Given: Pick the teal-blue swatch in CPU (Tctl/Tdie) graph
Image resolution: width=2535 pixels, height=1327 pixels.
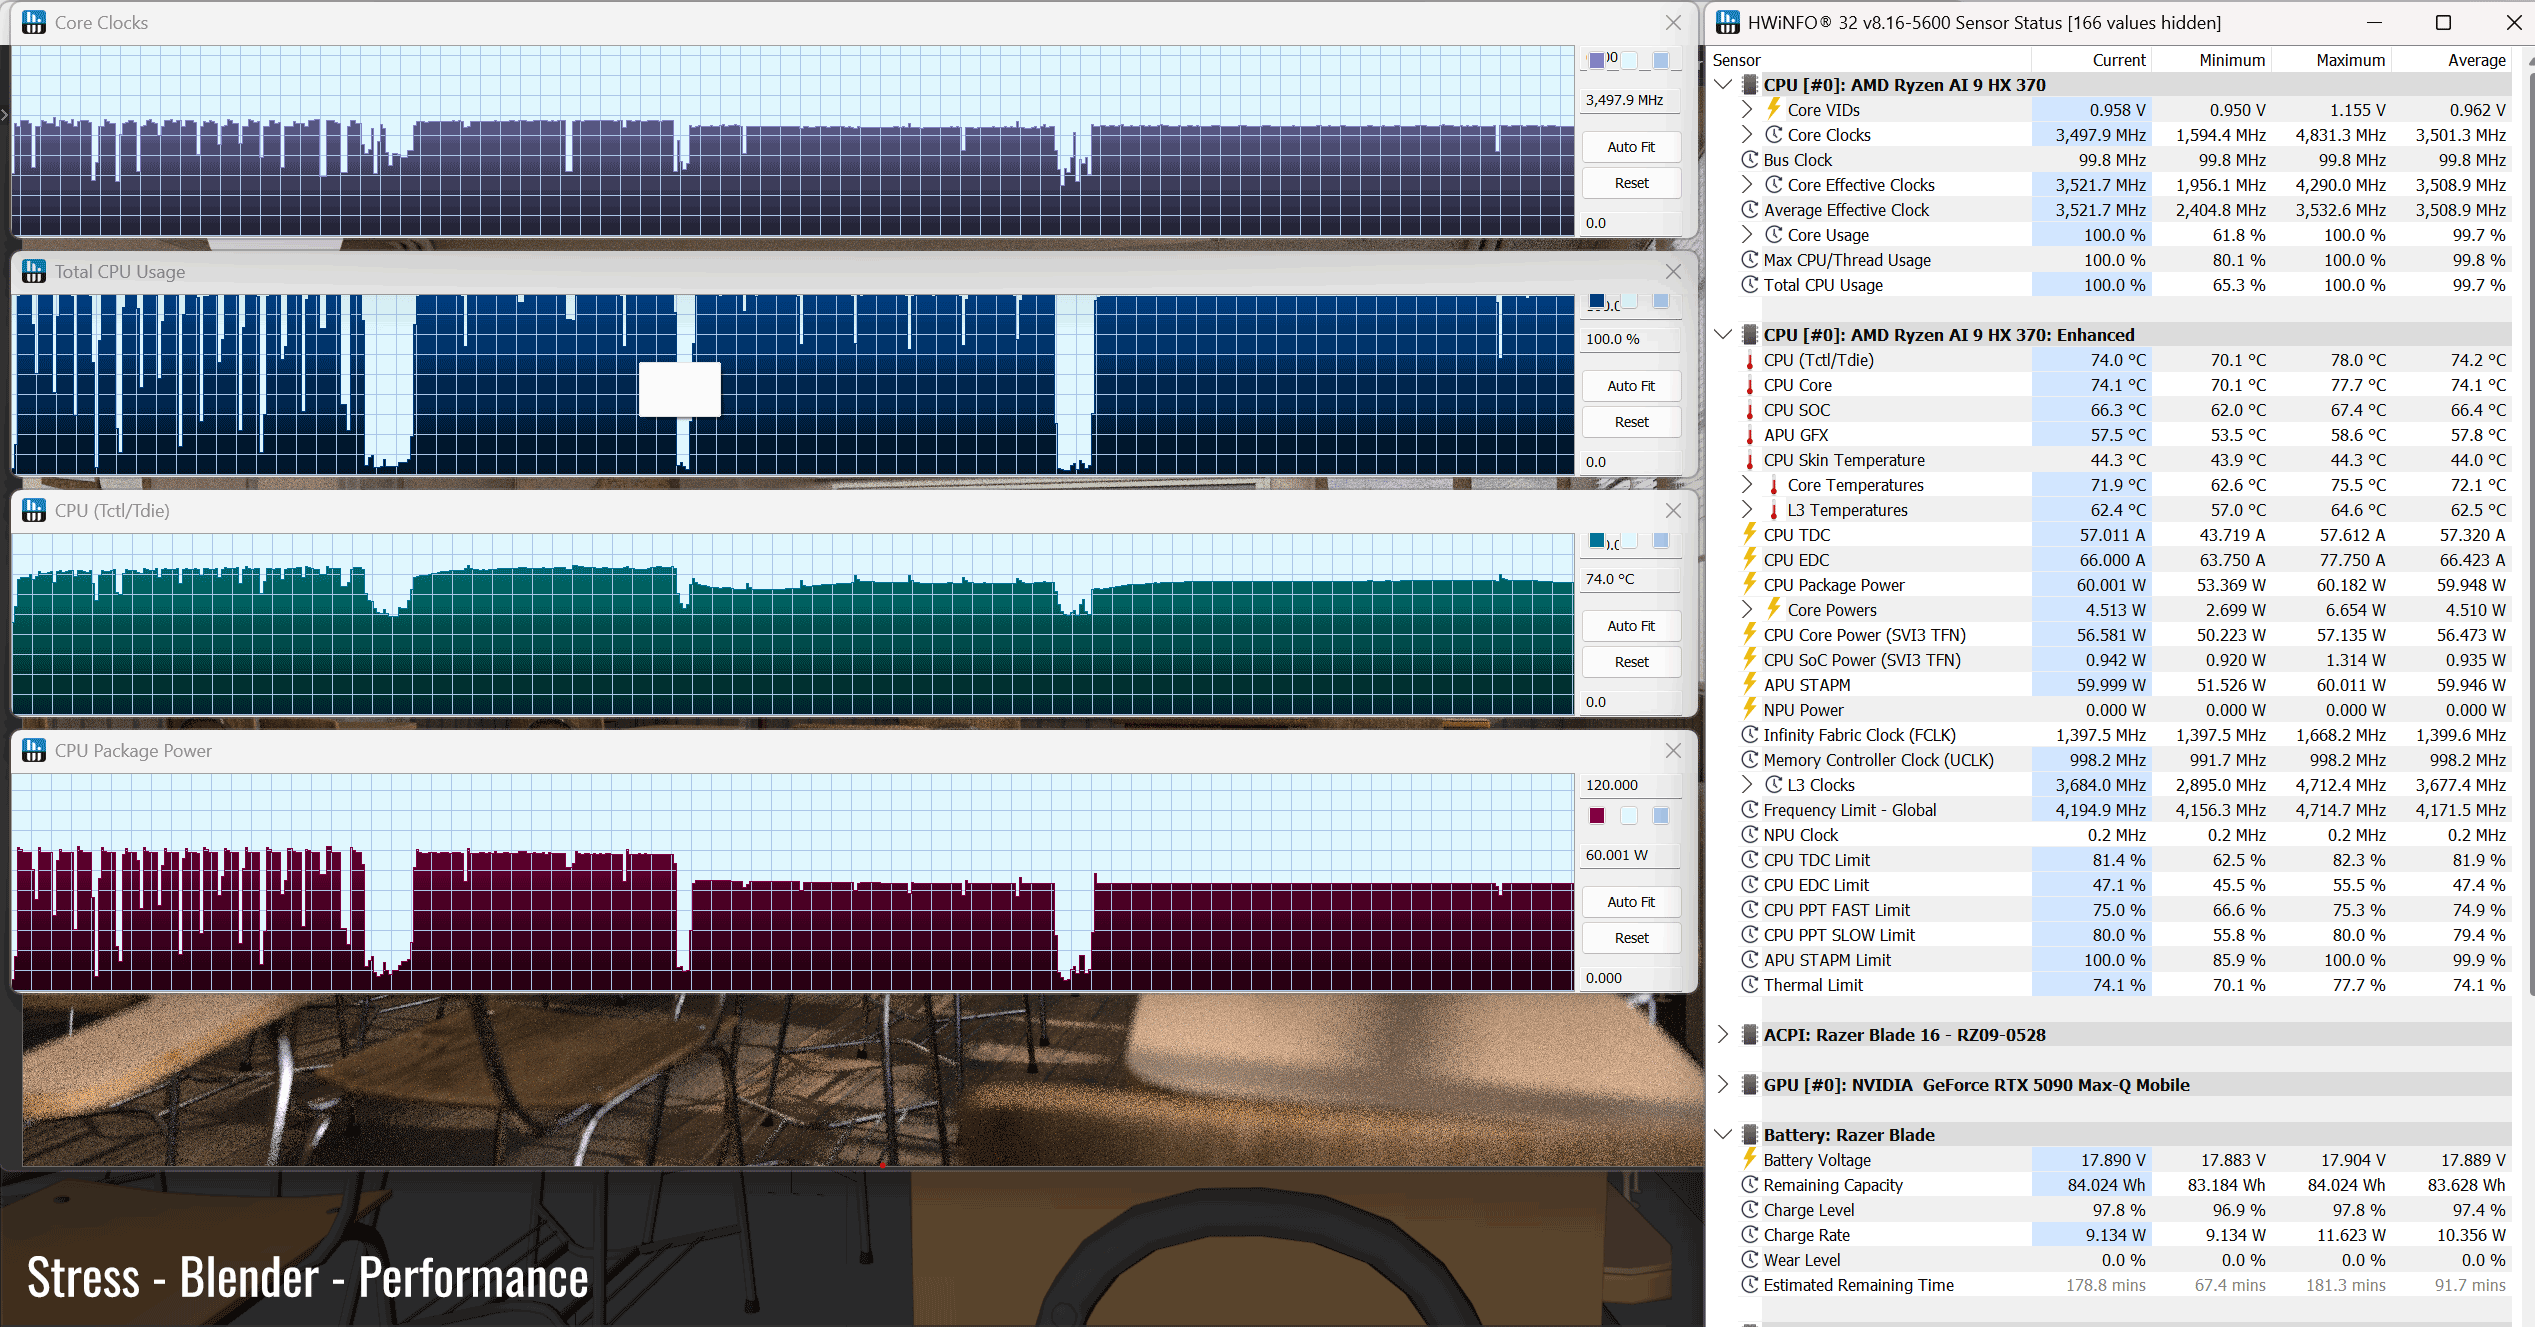Looking at the screenshot, I should pos(1597,541).
